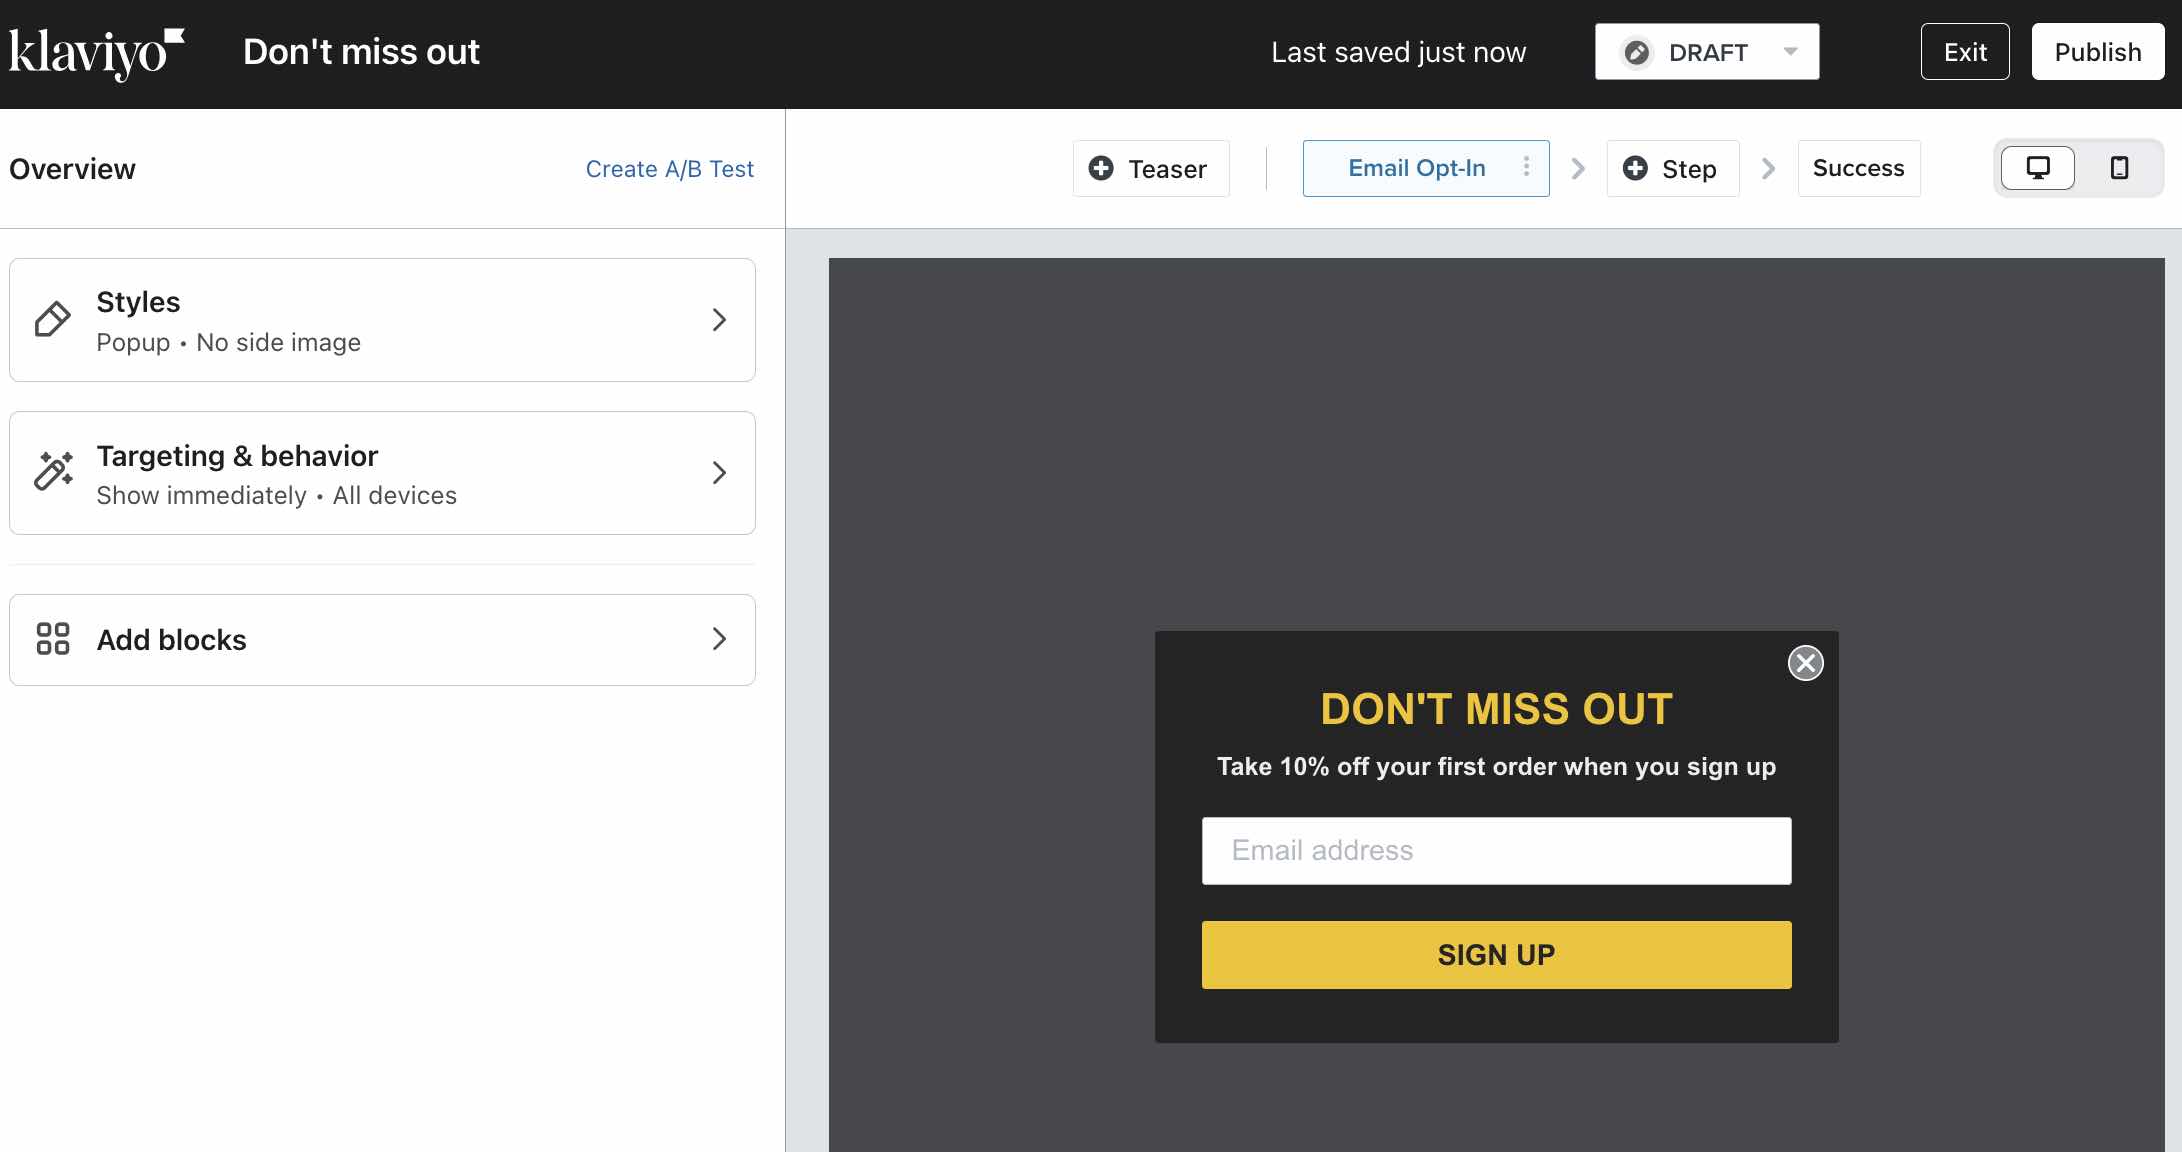Expand the Add blocks panel chevron
Image resolution: width=2182 pixels, height=1152 pixels.
716,640
